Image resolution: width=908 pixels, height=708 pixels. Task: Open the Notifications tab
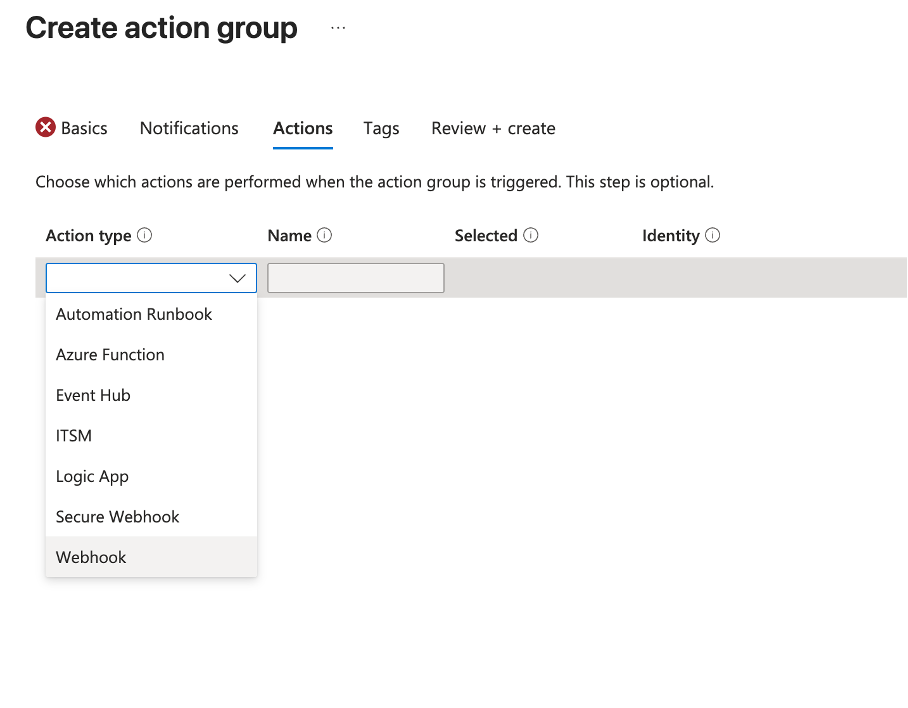click(x=189, y=128)
